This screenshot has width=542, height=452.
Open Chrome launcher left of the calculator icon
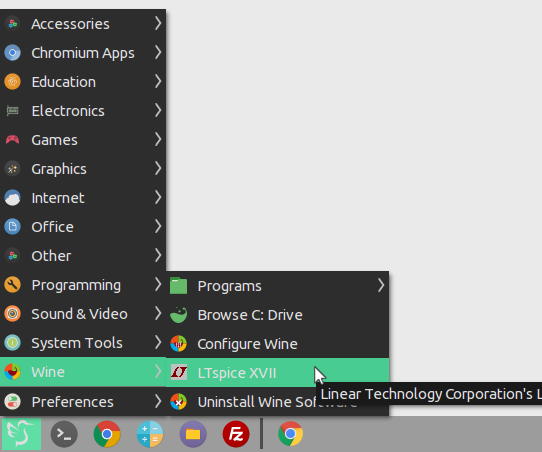coord(107,434)
